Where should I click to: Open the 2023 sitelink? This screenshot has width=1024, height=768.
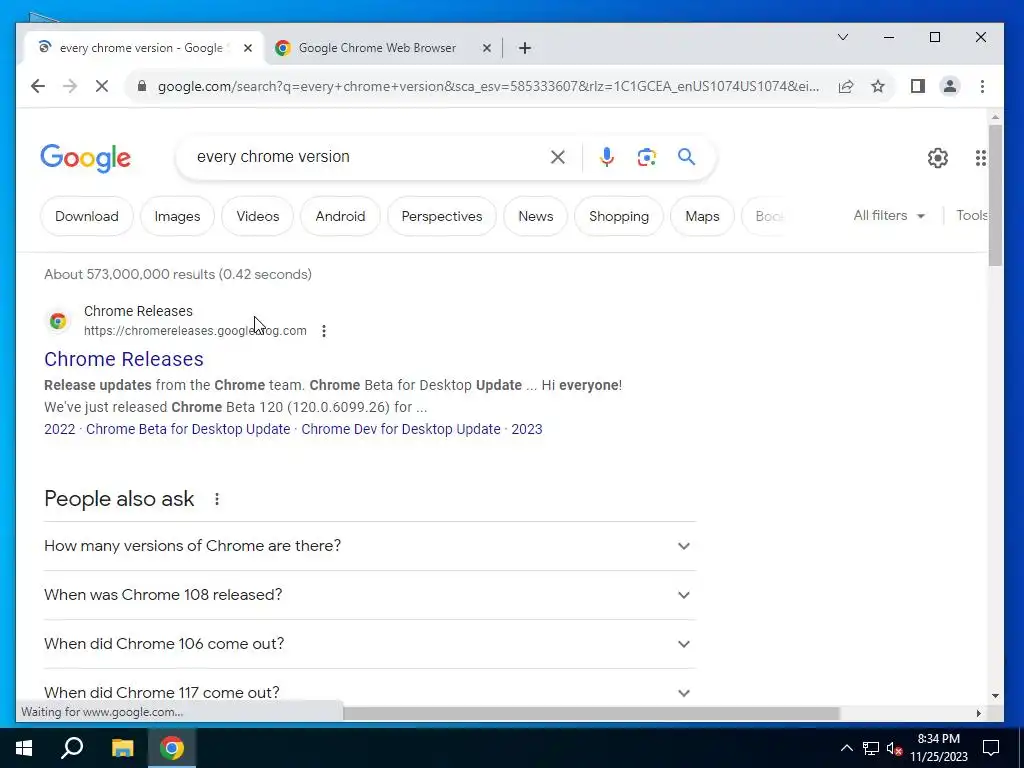(x=527, y=429)
